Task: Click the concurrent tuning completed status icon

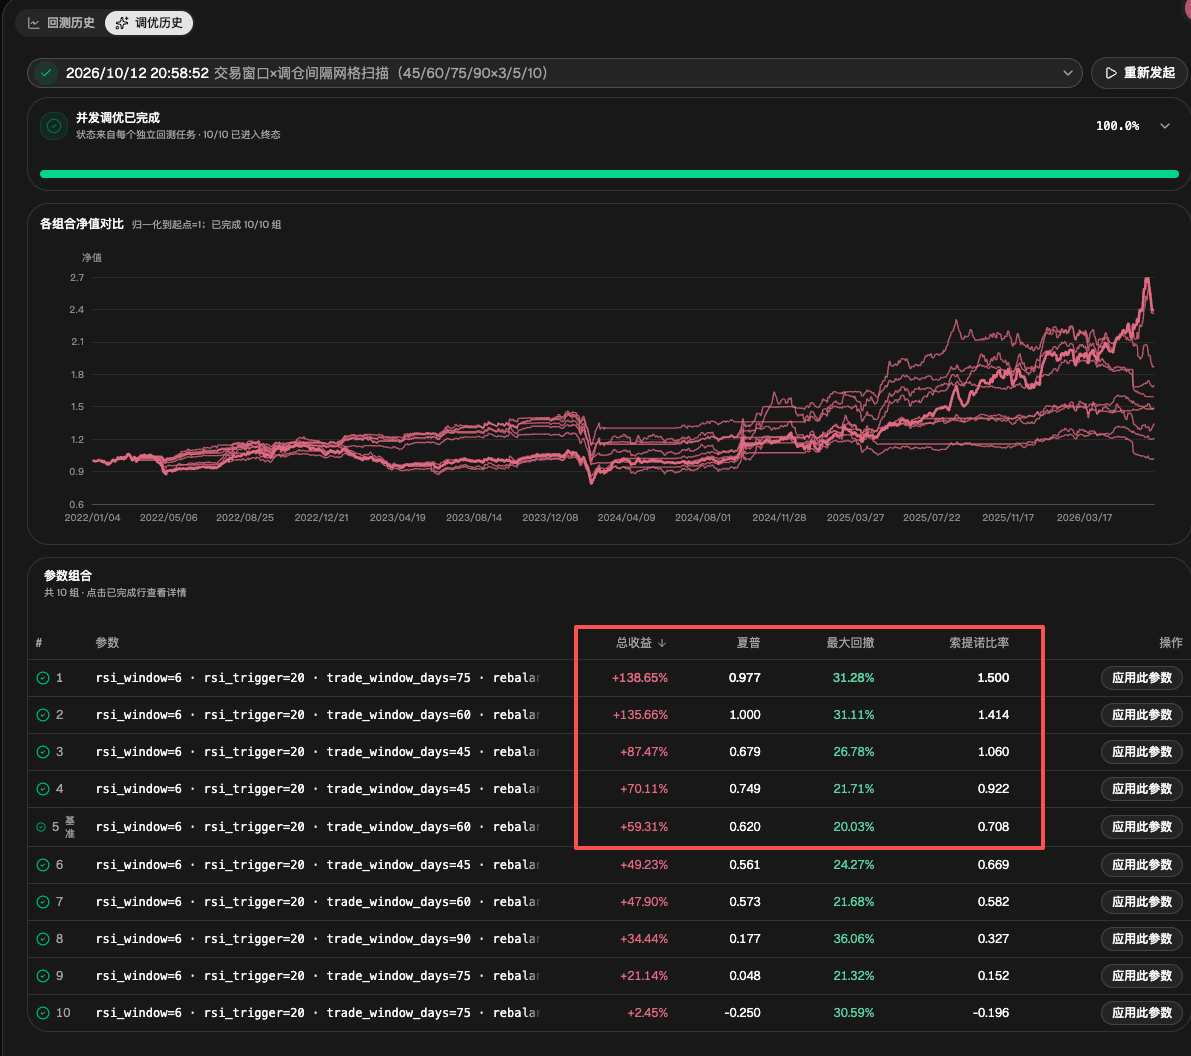Action: click(x=54, y=126)
